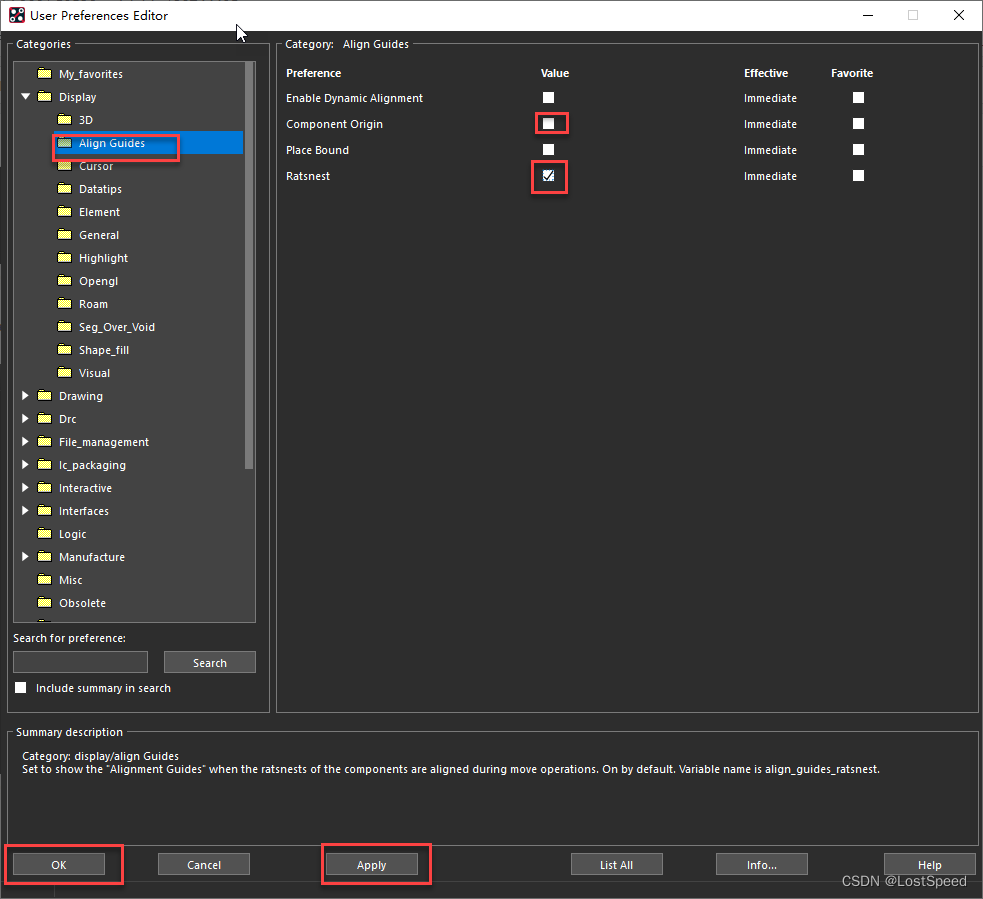Click the Datatips folder icon
The image size is (983, 899).
coord(65,189)
